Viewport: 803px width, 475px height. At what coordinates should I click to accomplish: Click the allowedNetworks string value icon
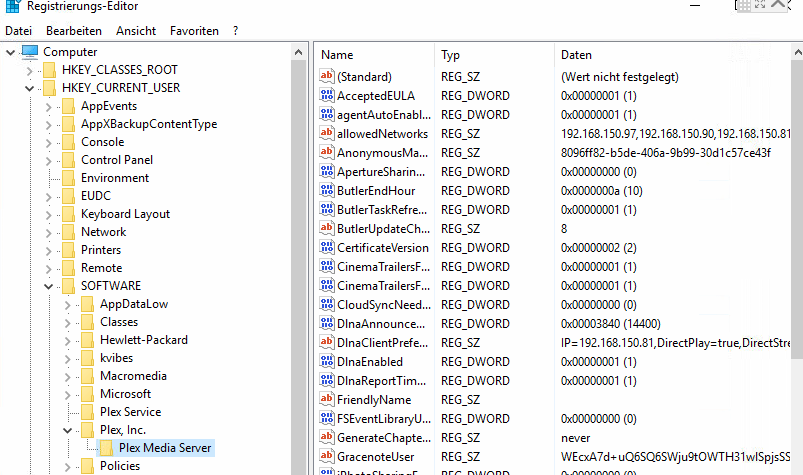(326, 133)
